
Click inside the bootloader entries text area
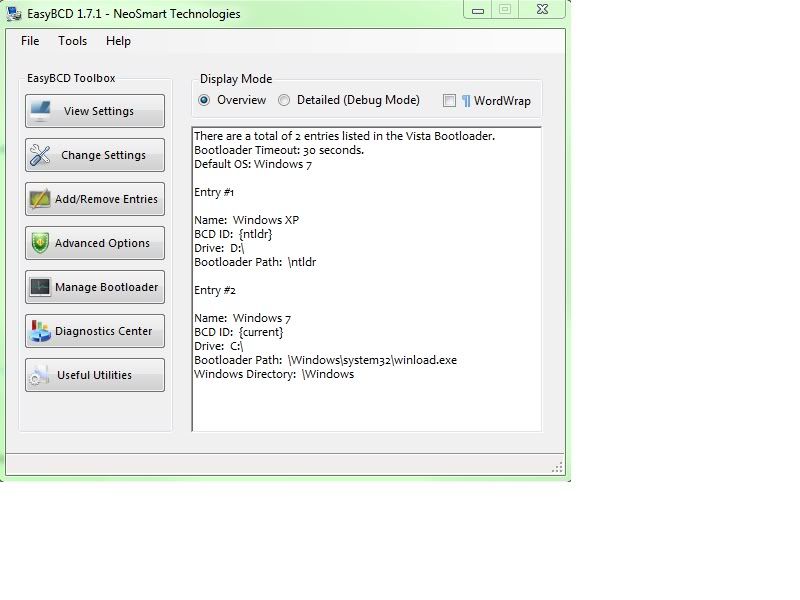[366, 280]
